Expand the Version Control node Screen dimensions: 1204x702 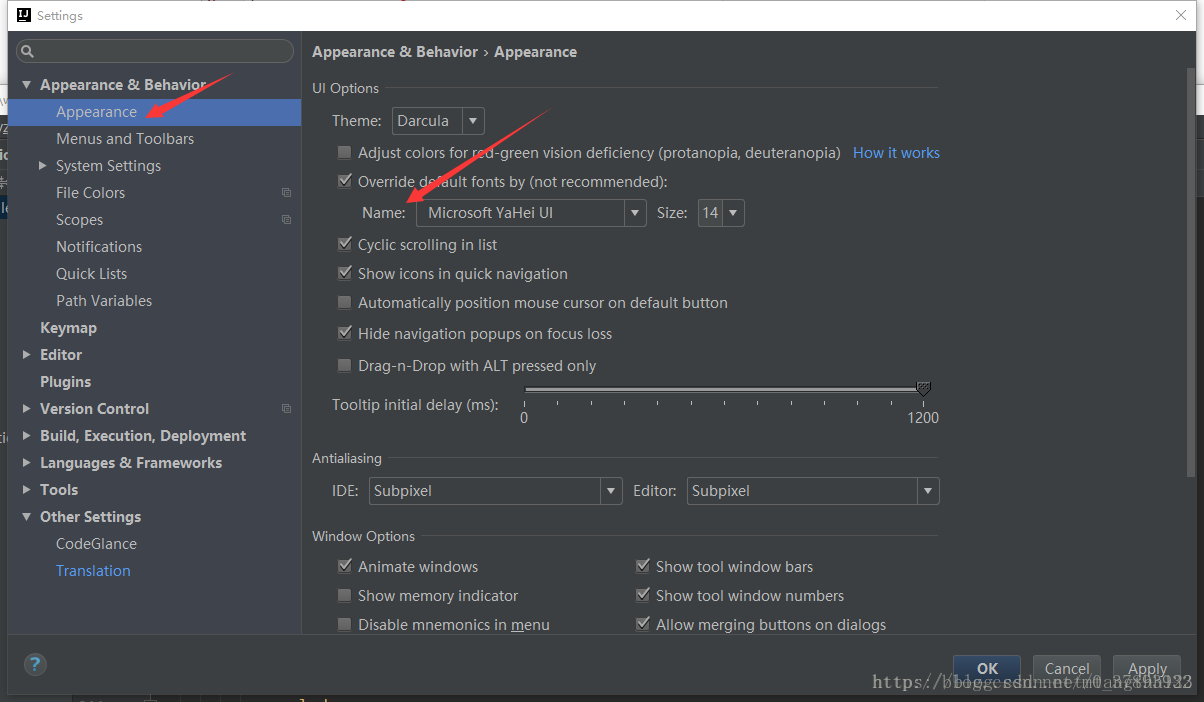pyautogui.click(x=27, y=409)
